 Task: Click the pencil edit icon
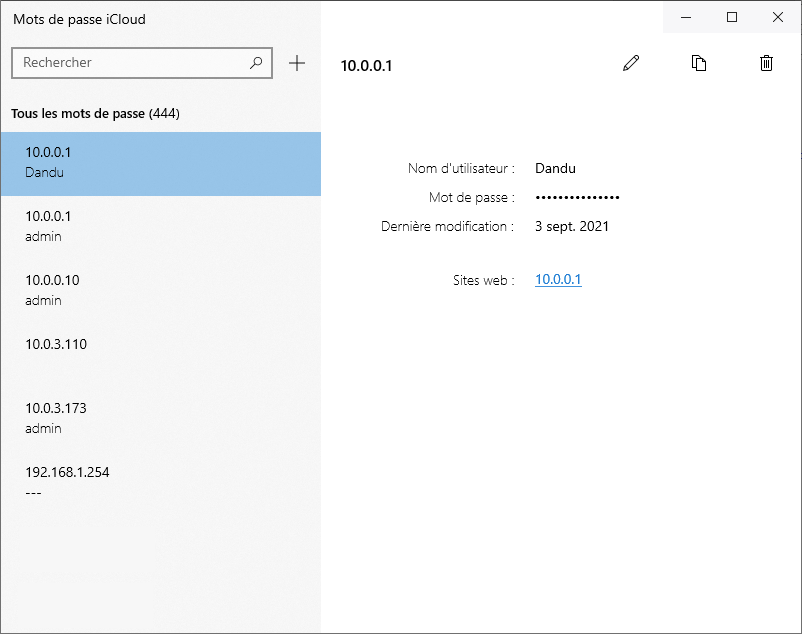click(x=631, y=63)
